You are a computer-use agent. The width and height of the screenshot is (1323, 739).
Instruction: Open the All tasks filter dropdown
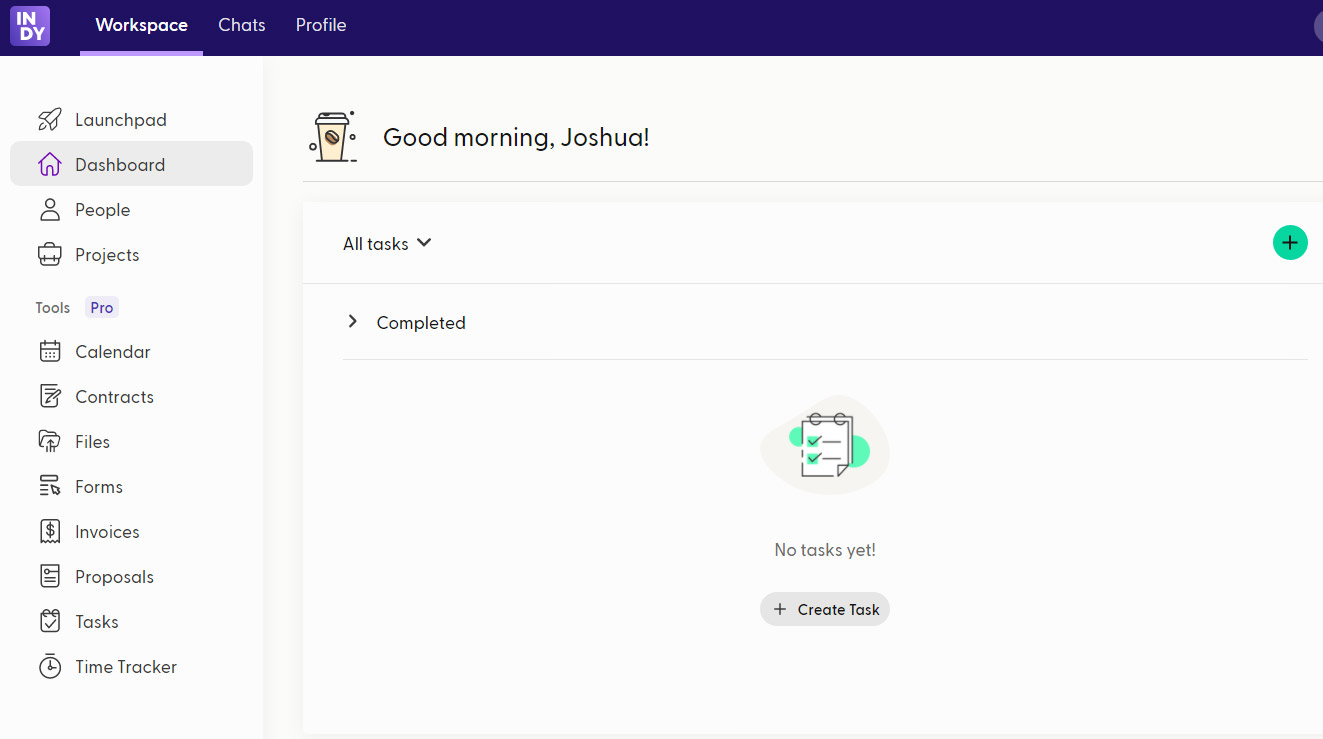click(387, 243)
